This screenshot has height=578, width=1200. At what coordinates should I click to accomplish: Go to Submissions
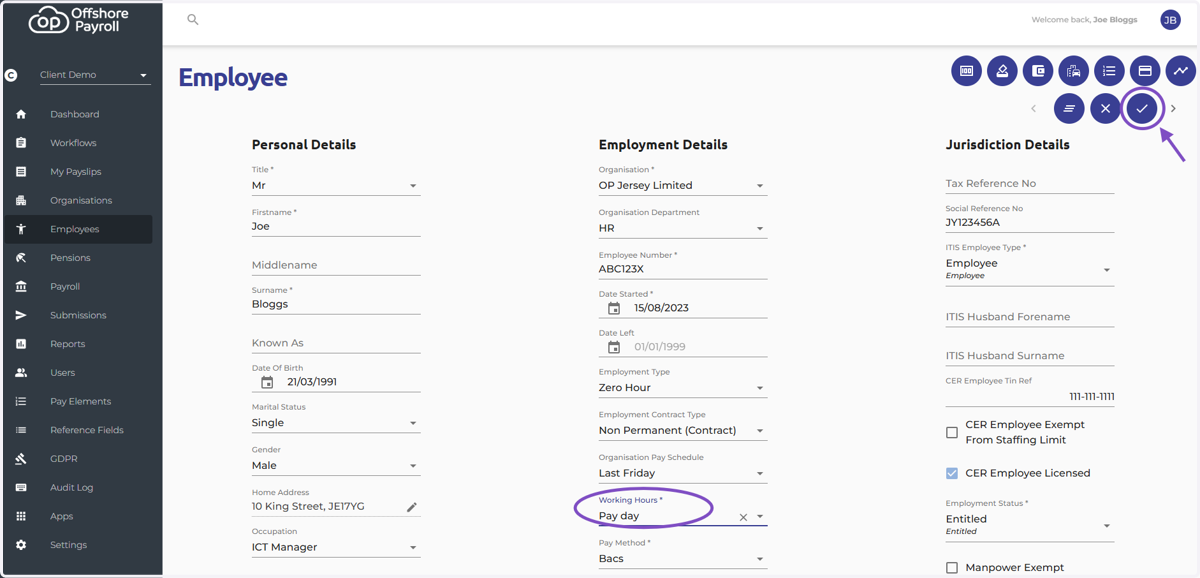coord(78,315)
